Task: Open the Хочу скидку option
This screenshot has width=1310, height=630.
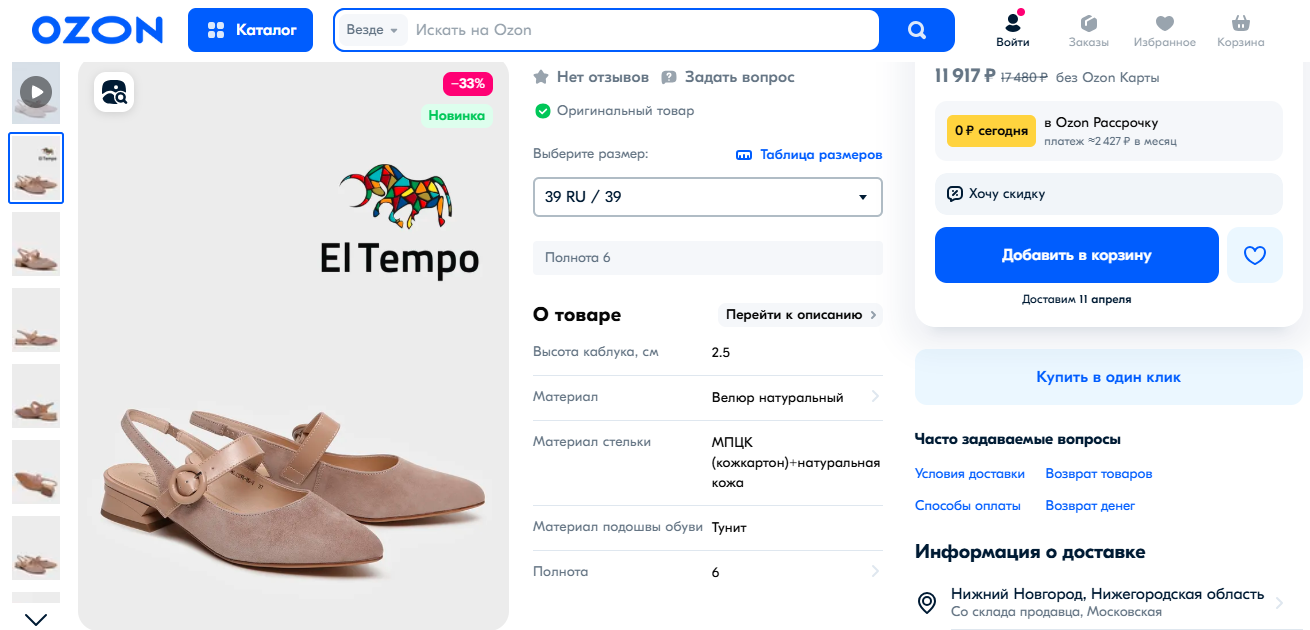Action: (x=1108, y=193)
